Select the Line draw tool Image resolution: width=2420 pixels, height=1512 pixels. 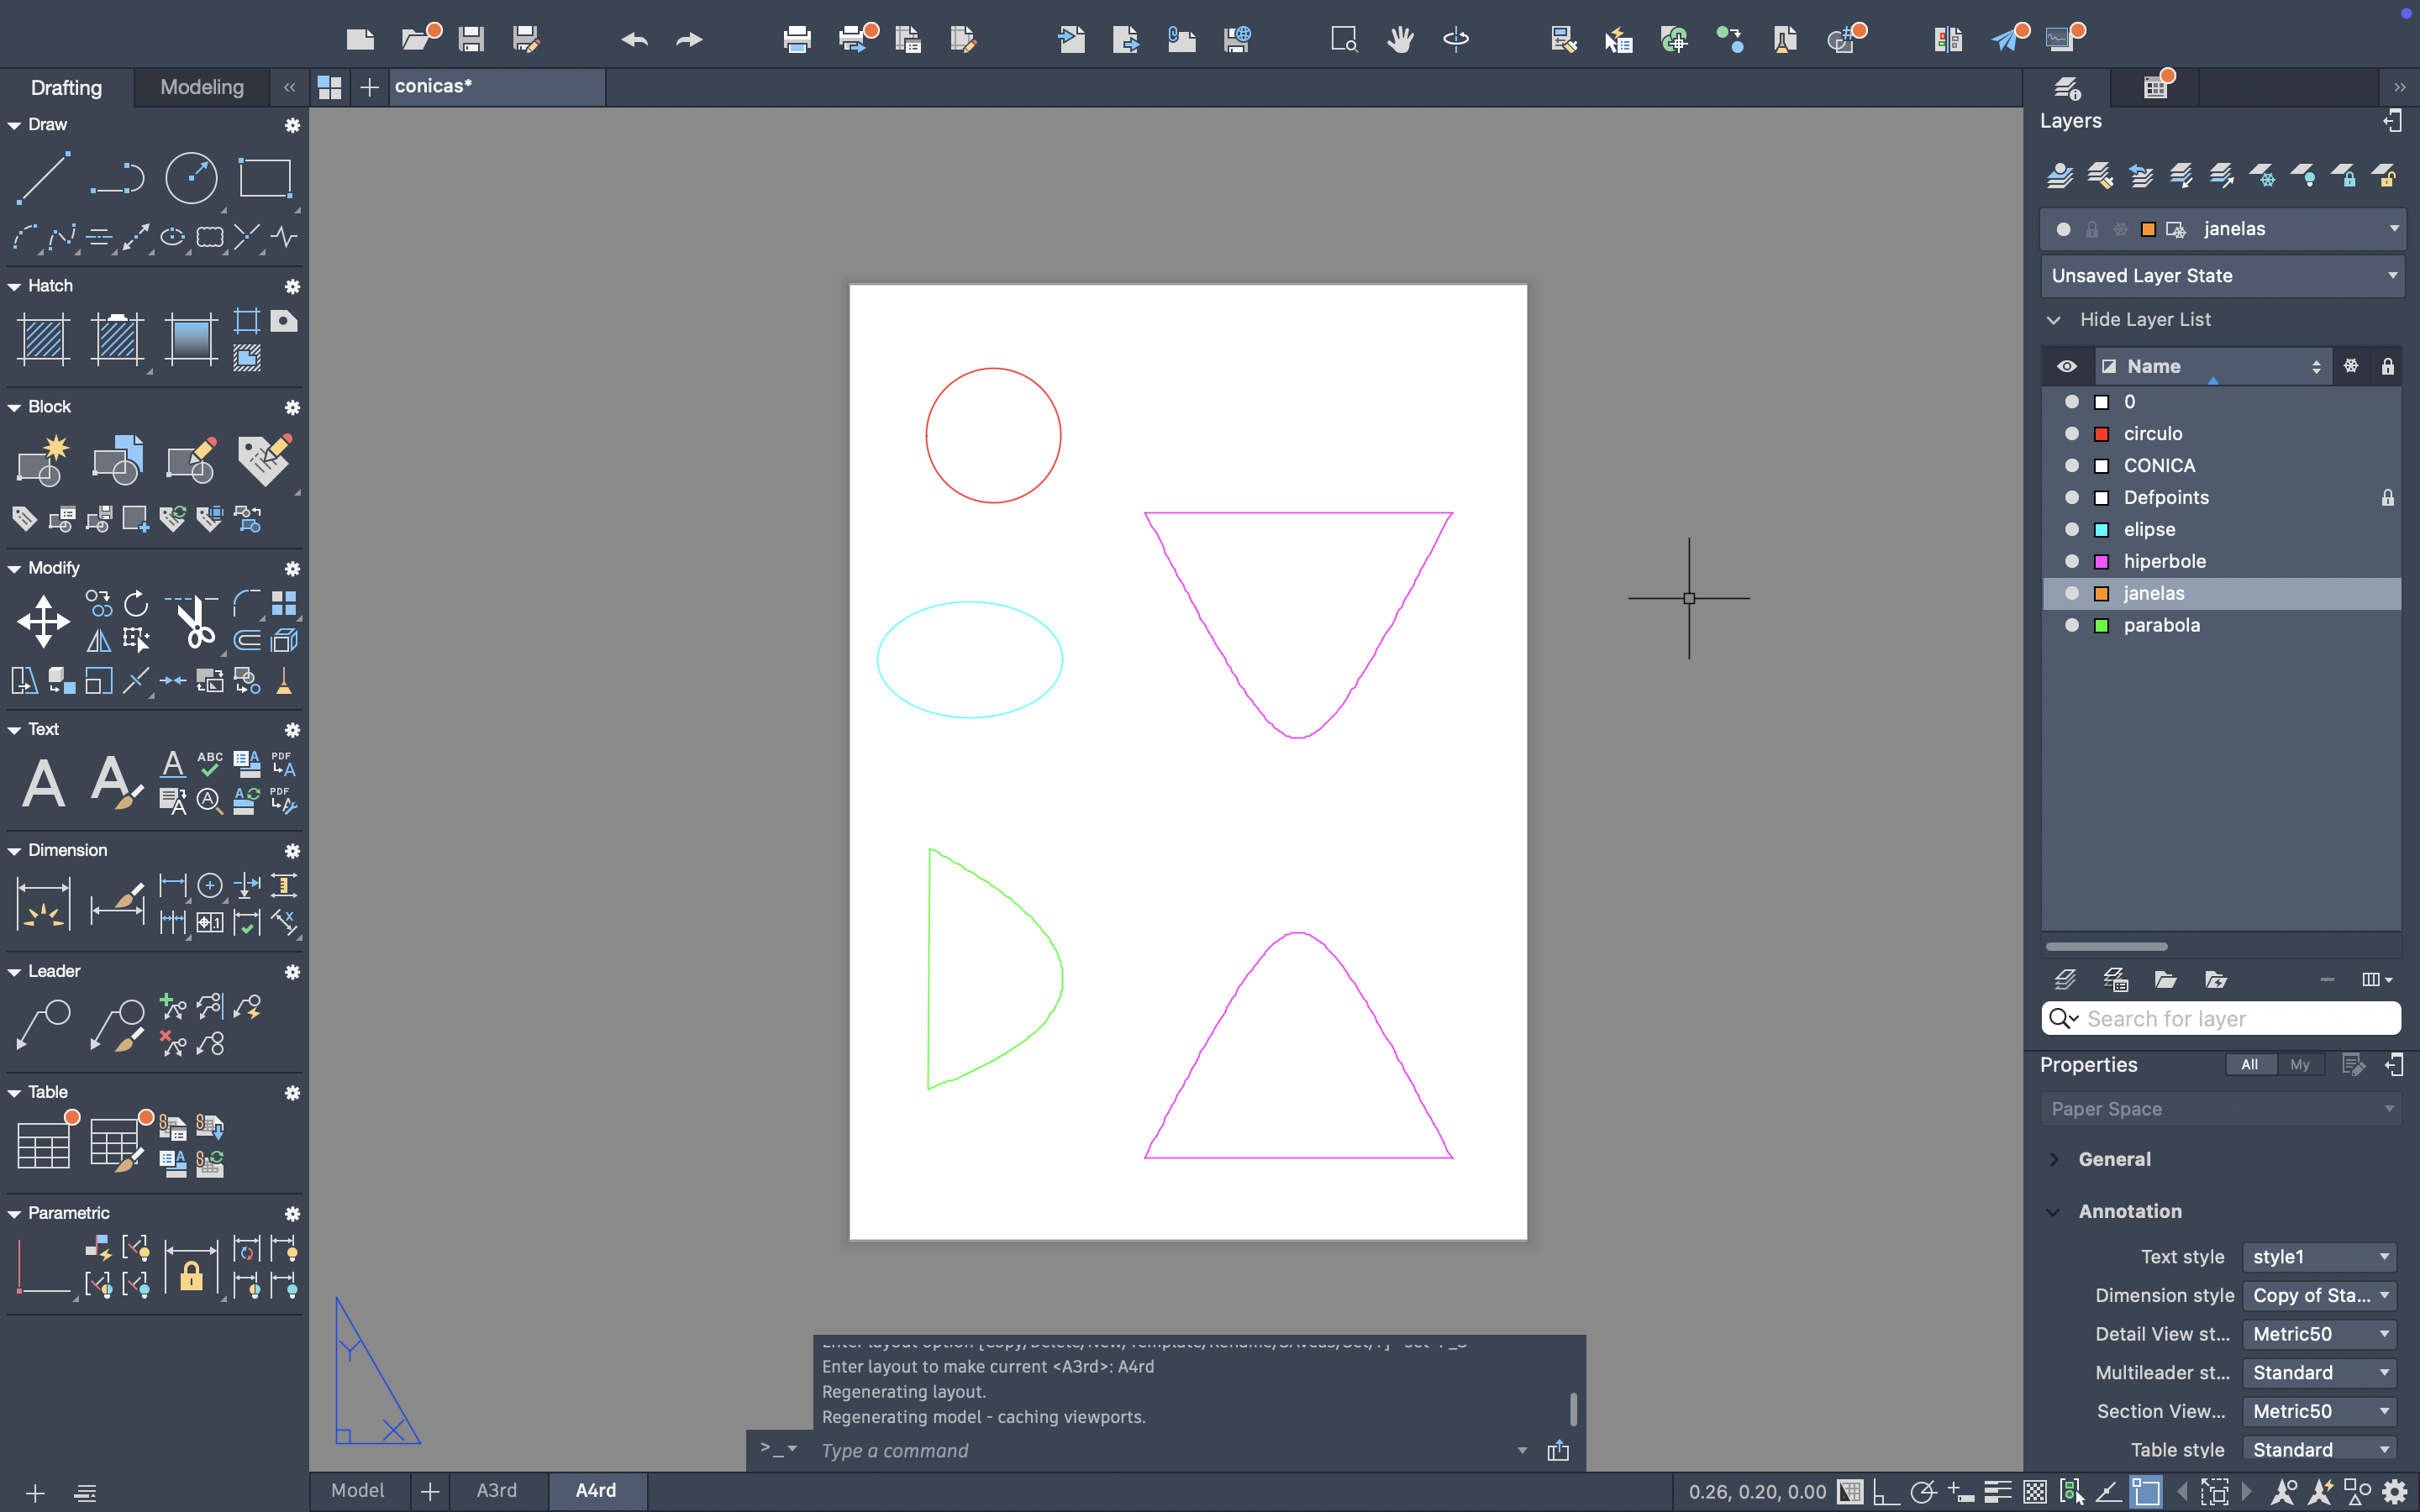click(x=43, y=179)
